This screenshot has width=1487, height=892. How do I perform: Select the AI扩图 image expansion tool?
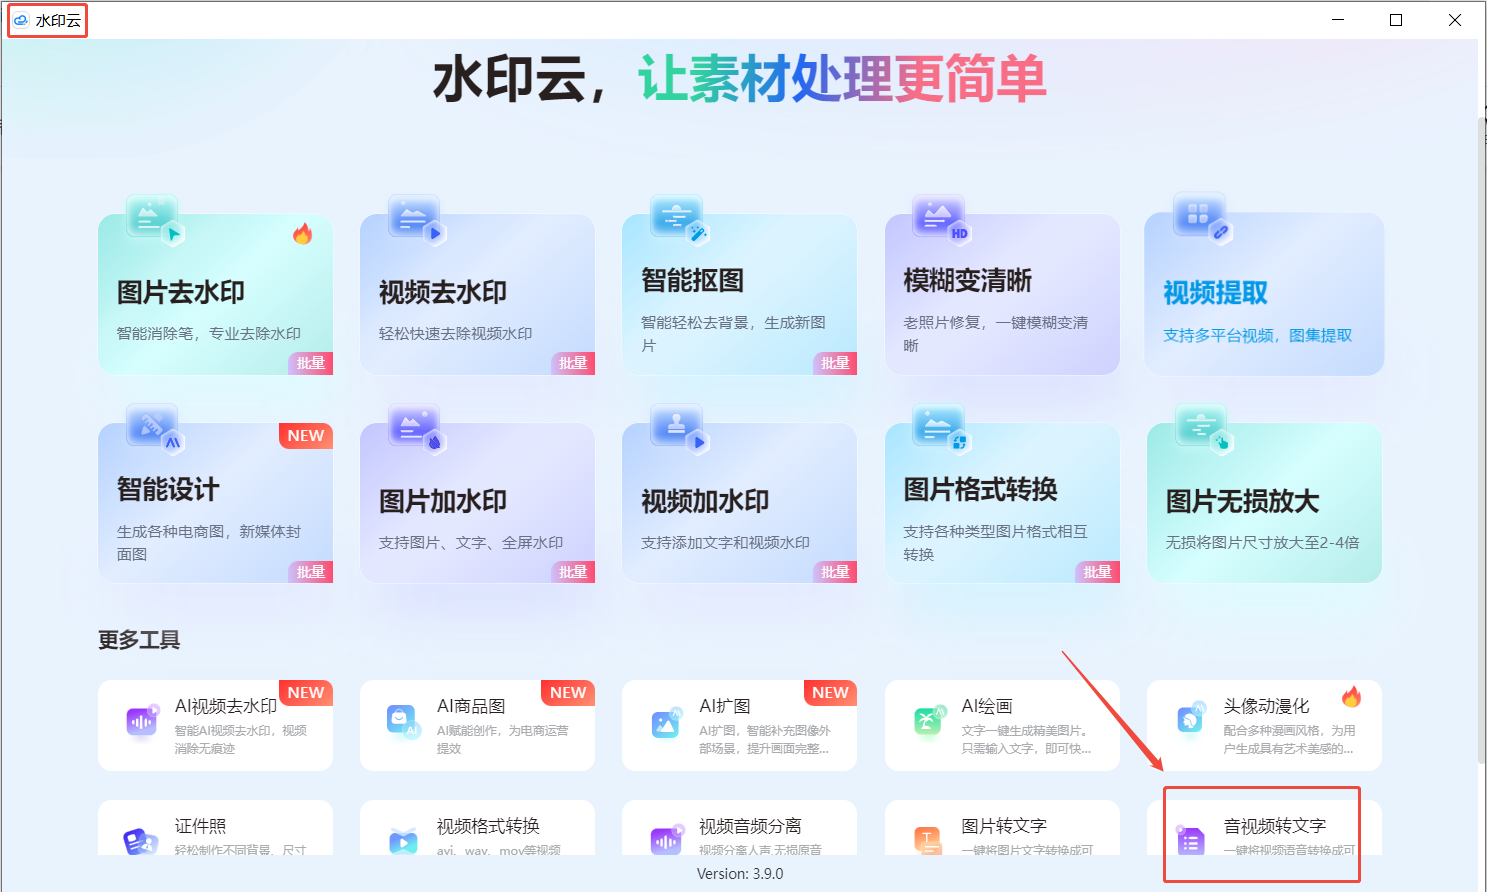click(739, 725)
